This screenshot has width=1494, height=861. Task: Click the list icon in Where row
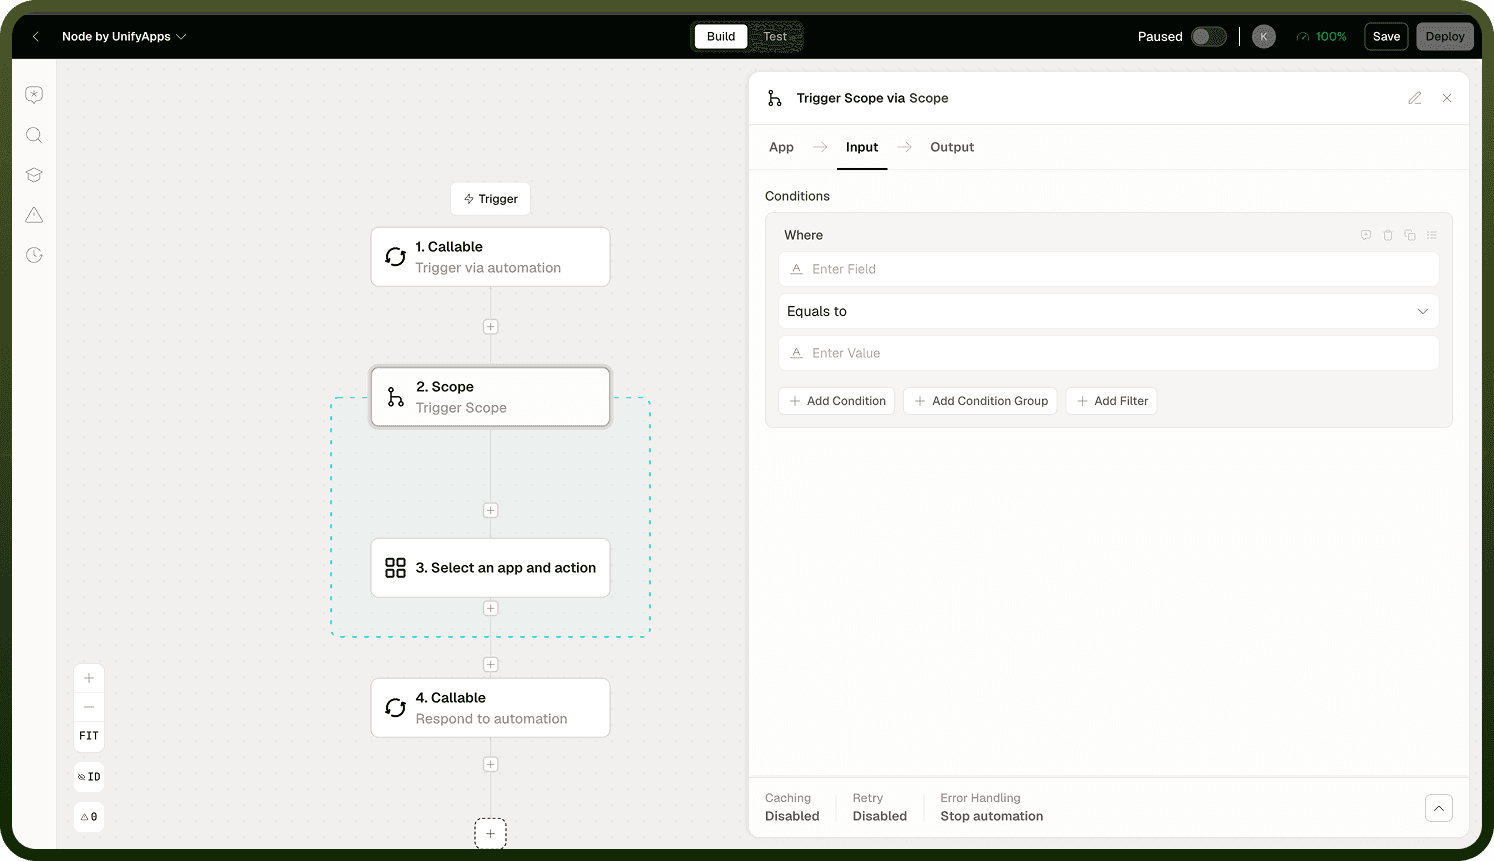(1432, 235)
